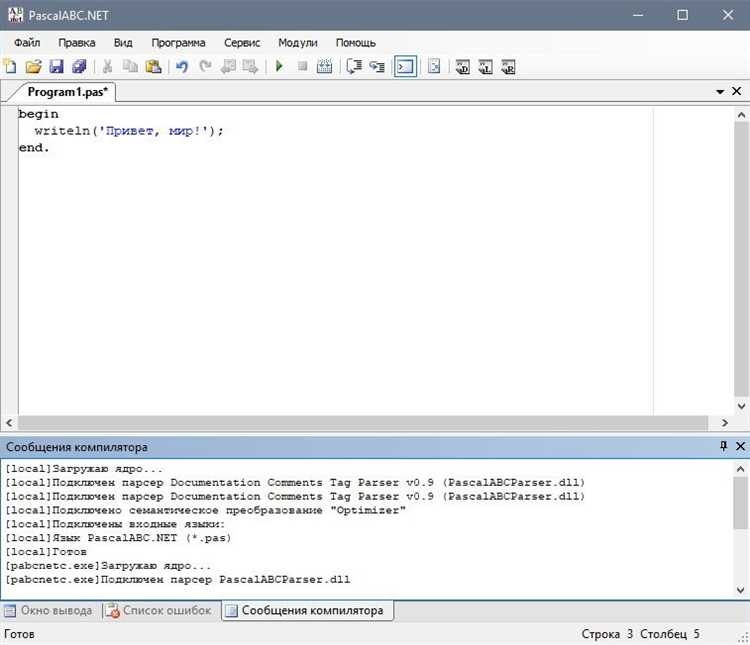This screenshot has height=645, width=750.
Task: Open the document list dropdown arrow
Action: [x=720, y=91]
